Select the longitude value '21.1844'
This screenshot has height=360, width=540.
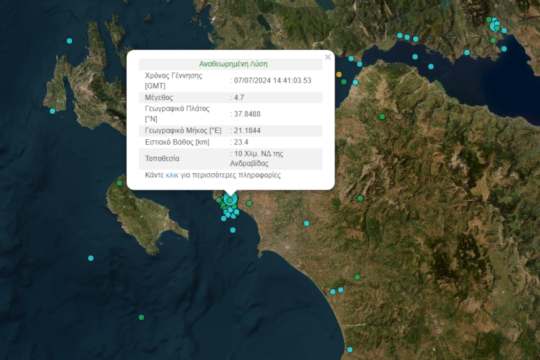click(247, 131)
